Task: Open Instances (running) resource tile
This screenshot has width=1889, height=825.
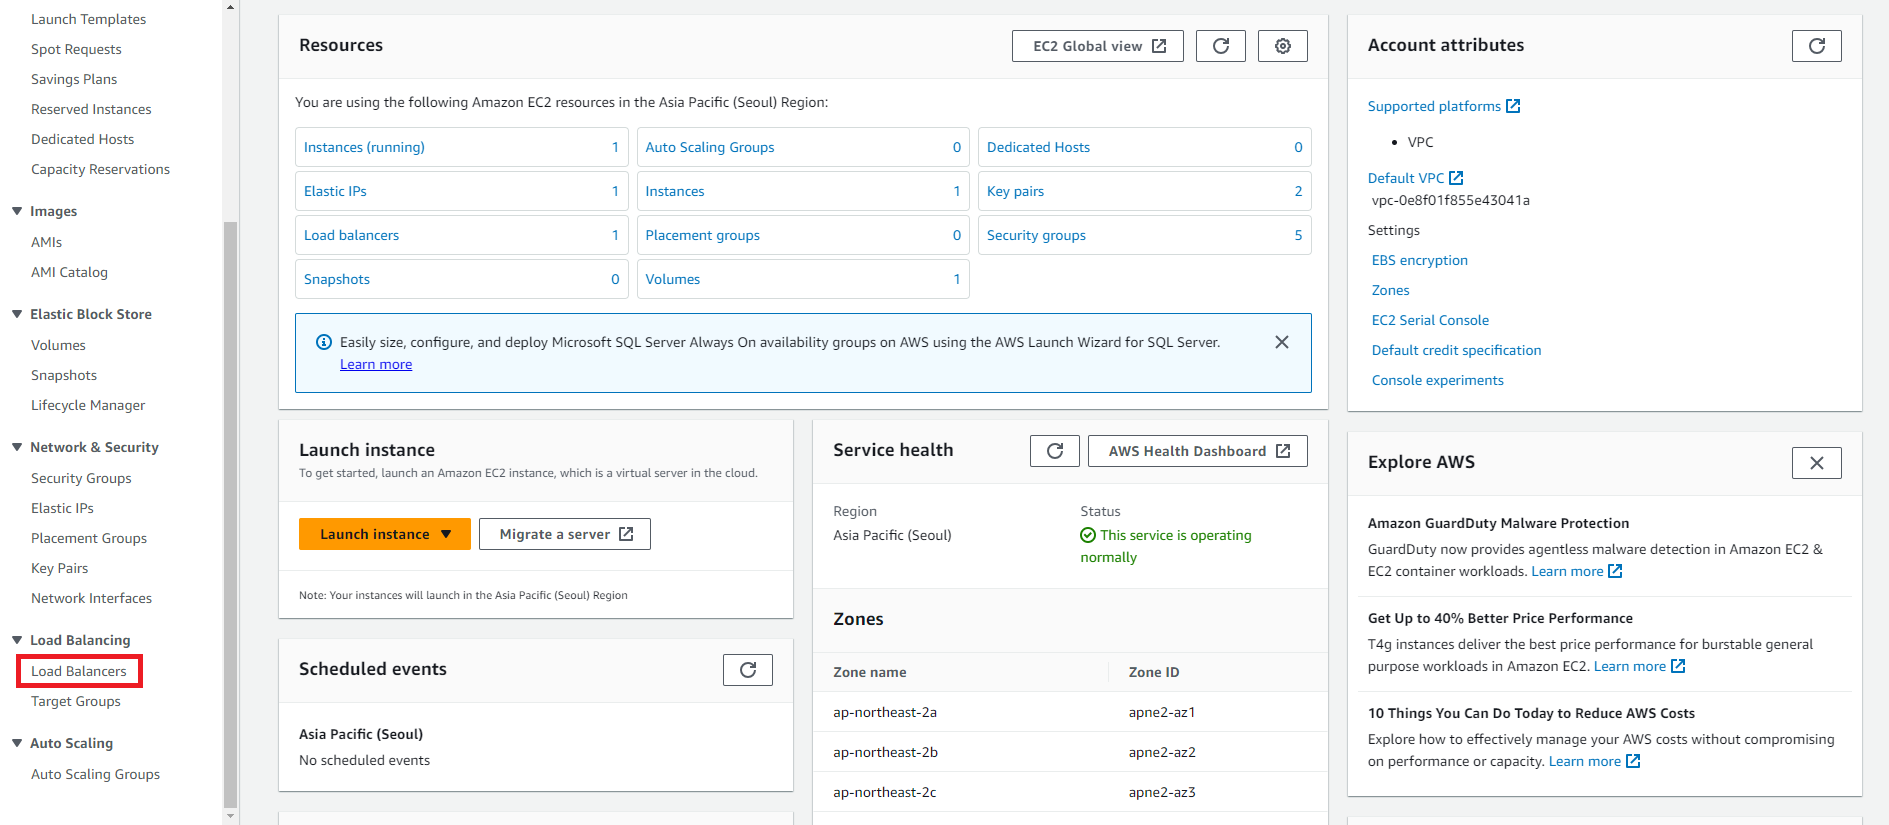Action: tap(462, 147)
